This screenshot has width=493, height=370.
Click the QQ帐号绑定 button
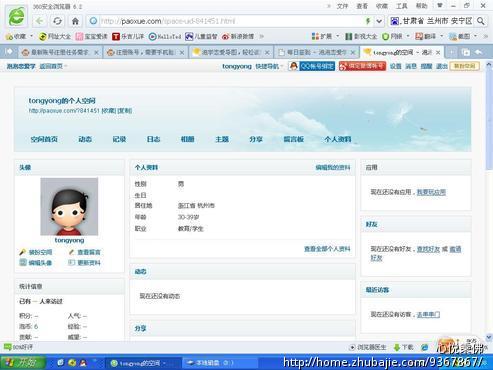(x=312, y=66)
